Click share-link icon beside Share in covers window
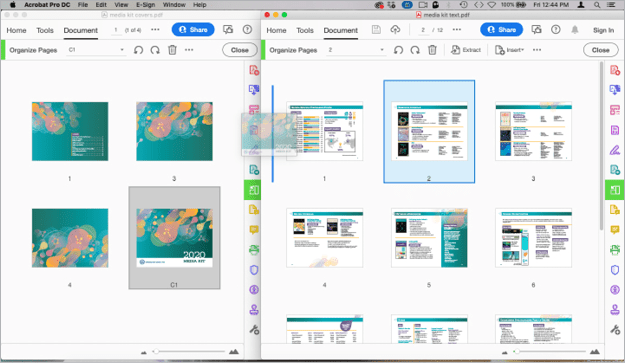This screenshot has width=625, height=363. tap(228, 29)
